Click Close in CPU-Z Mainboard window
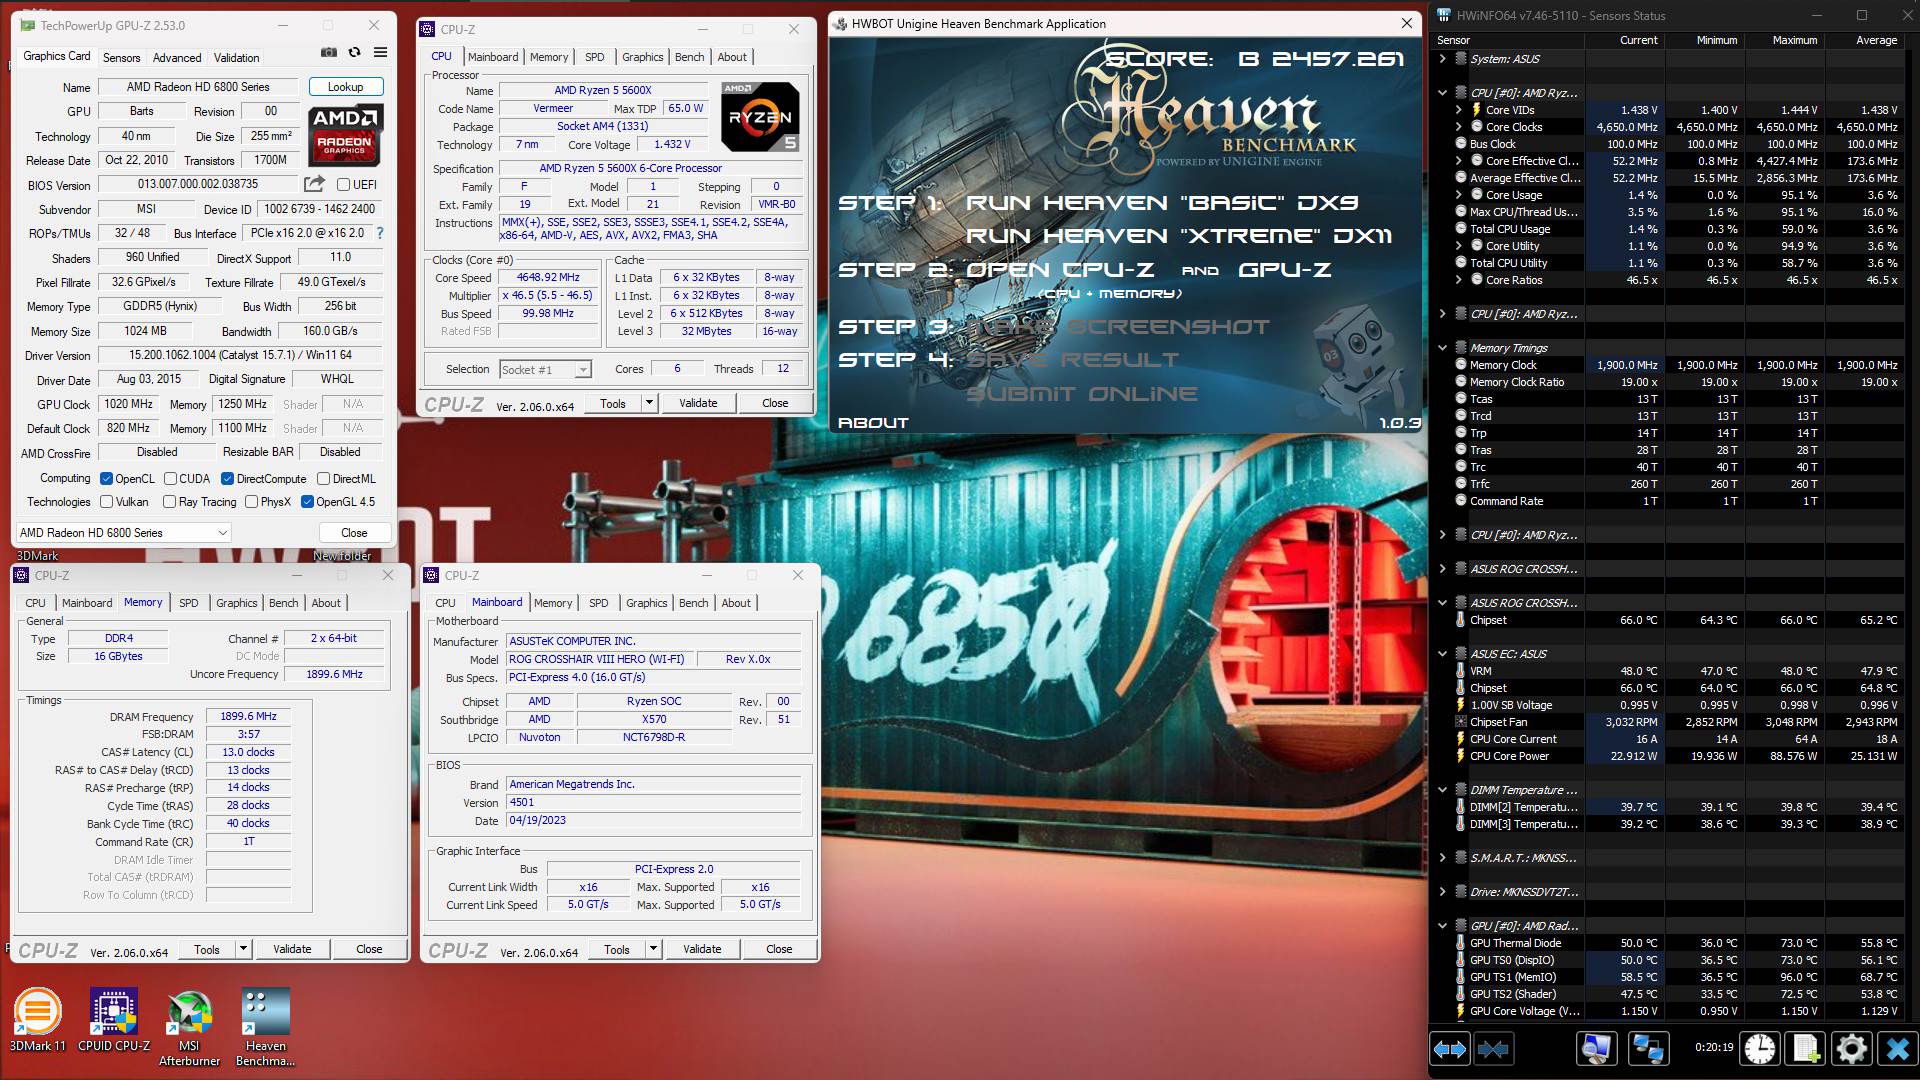 [x=779, y=949]
